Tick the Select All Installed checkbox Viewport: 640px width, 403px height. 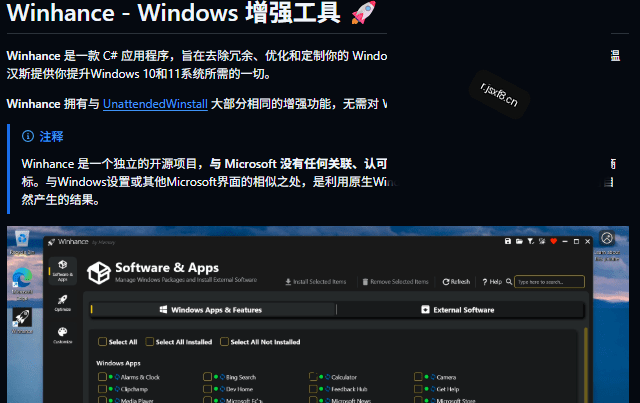(149, 341)
